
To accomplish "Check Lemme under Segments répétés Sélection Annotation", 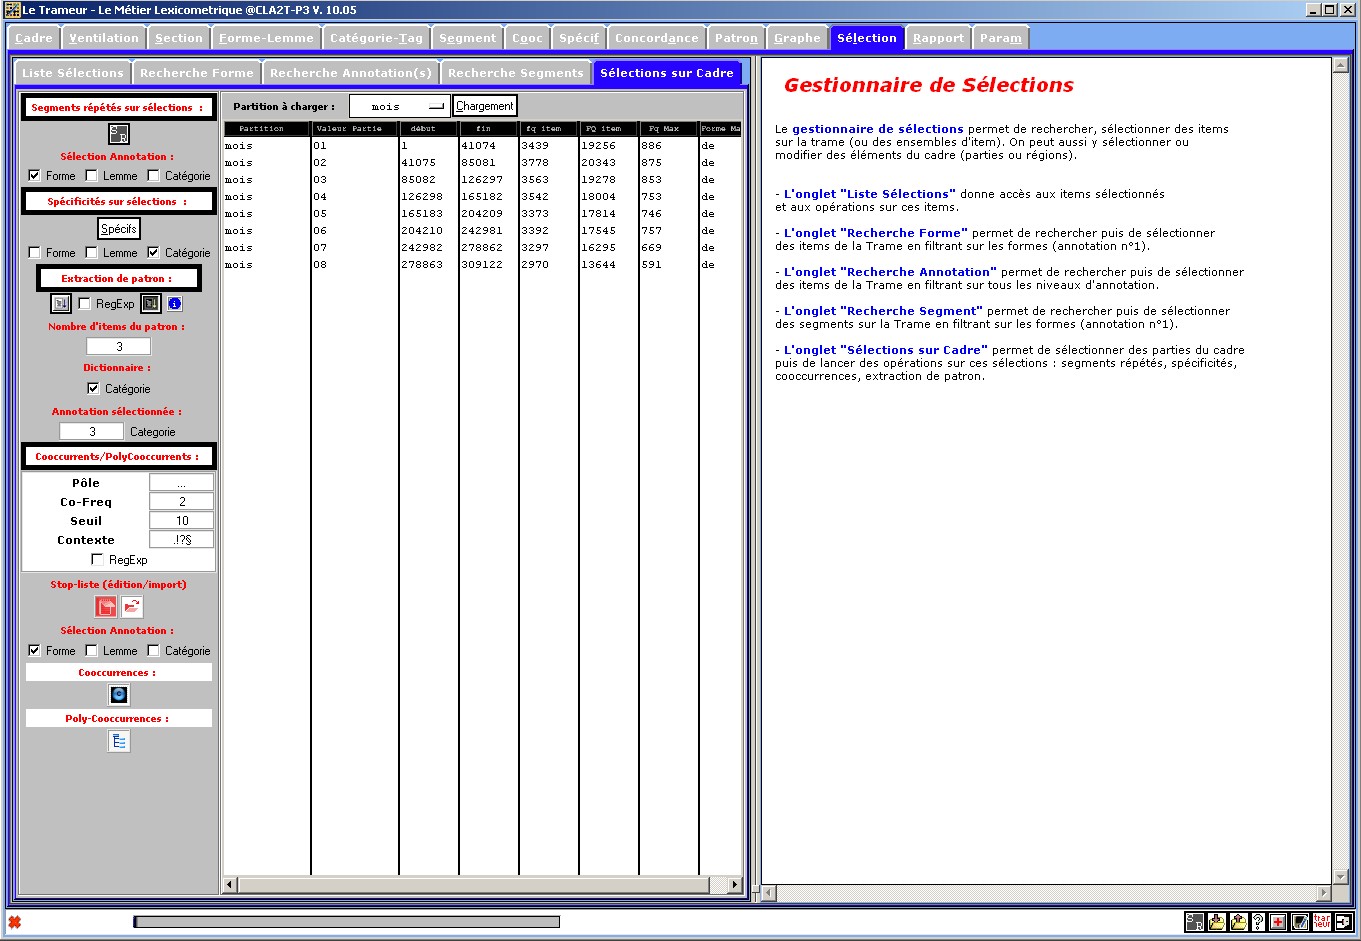I will click(x=92, y=175).
